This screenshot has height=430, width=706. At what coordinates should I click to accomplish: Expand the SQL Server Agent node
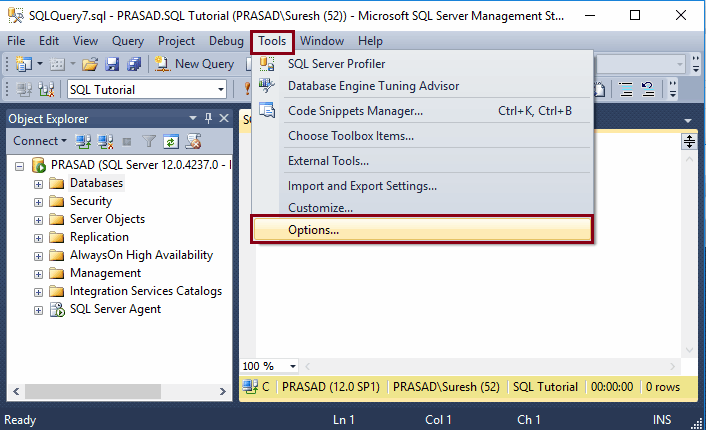(38, 310)
